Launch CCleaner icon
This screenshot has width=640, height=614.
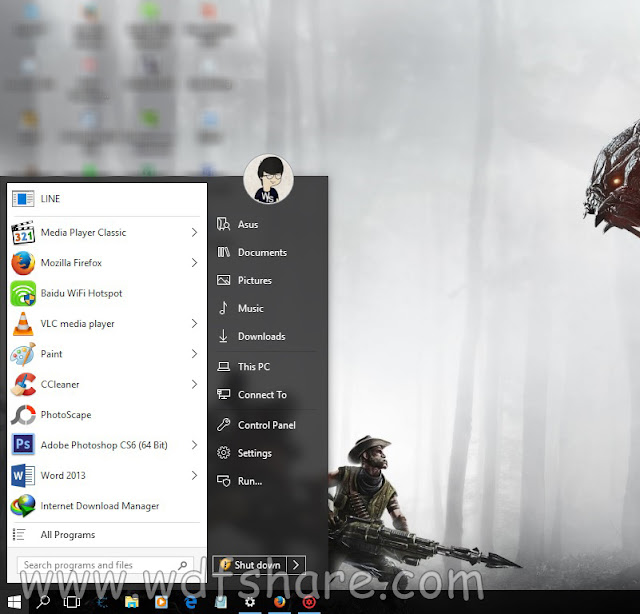click(23, 385)
